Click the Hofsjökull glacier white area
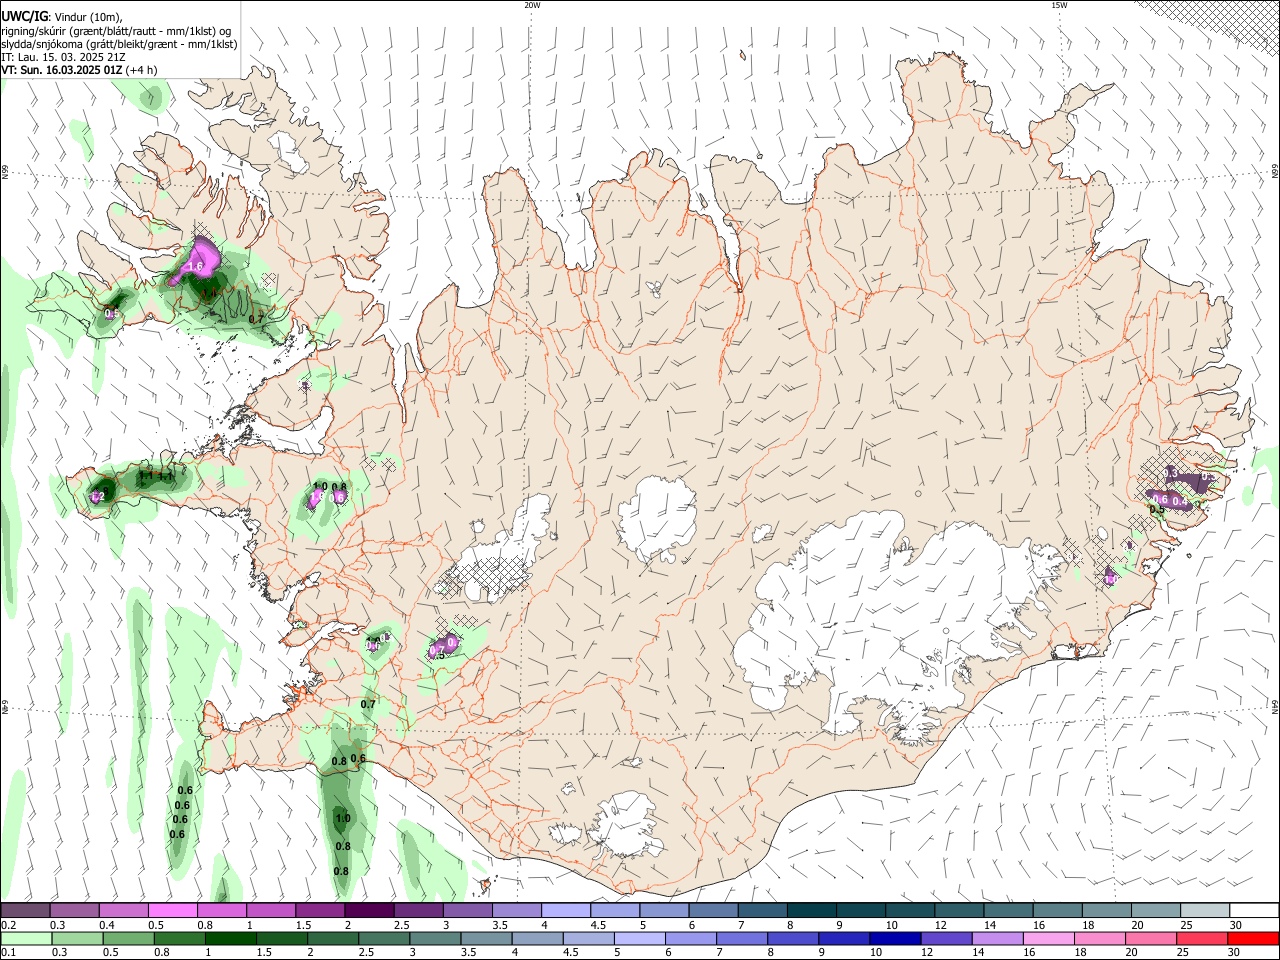This screenshot has width=1280, height=960. coord(658,518)
